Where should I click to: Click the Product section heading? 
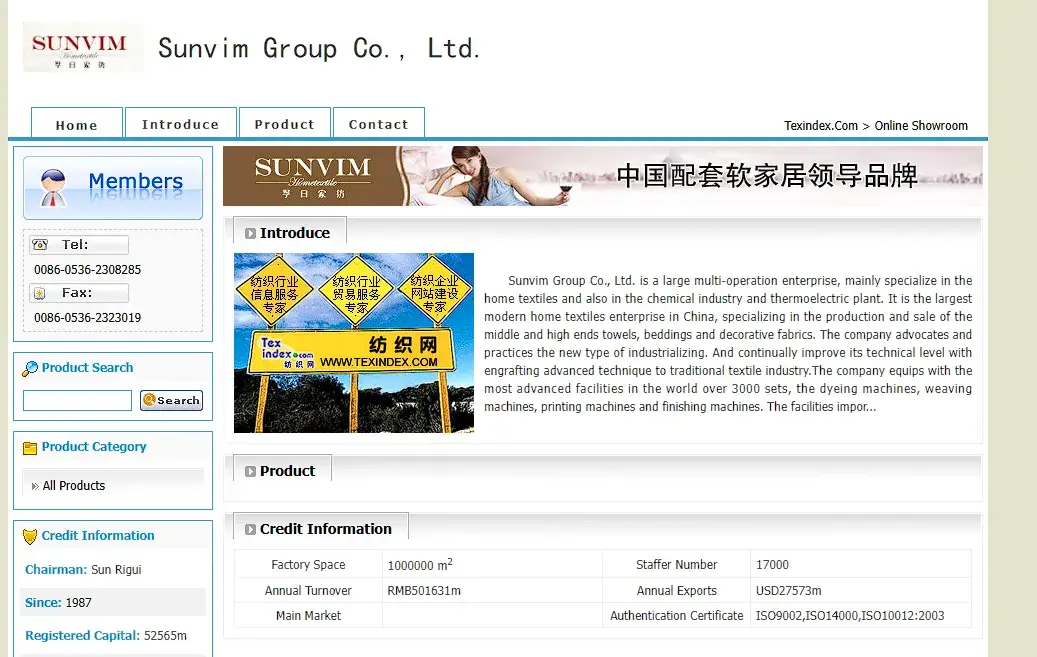pos(287,471)
